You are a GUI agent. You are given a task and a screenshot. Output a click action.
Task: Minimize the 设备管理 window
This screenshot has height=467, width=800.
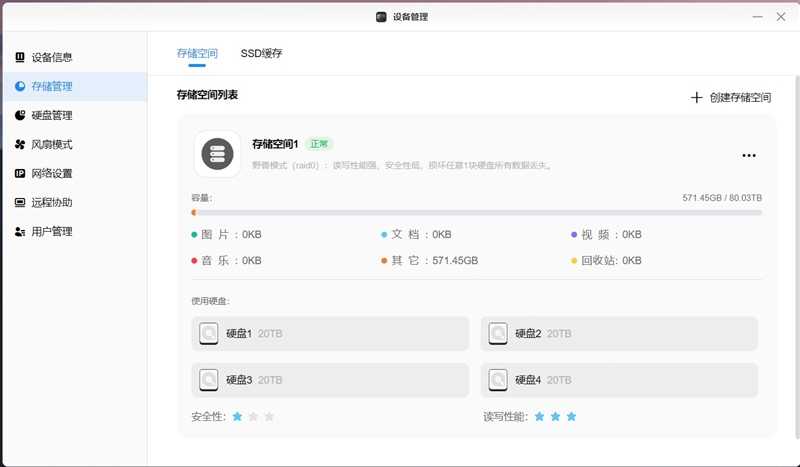(758, 17)
